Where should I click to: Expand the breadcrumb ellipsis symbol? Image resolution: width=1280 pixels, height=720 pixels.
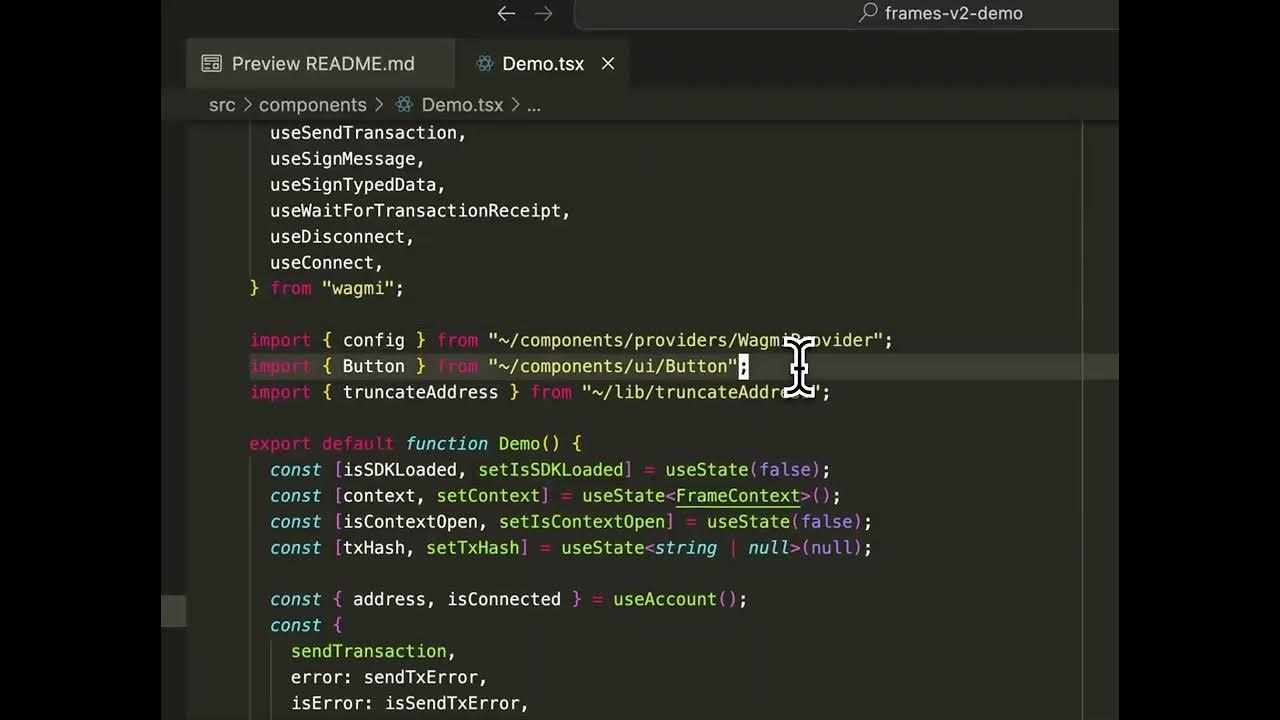coord(534,105)
